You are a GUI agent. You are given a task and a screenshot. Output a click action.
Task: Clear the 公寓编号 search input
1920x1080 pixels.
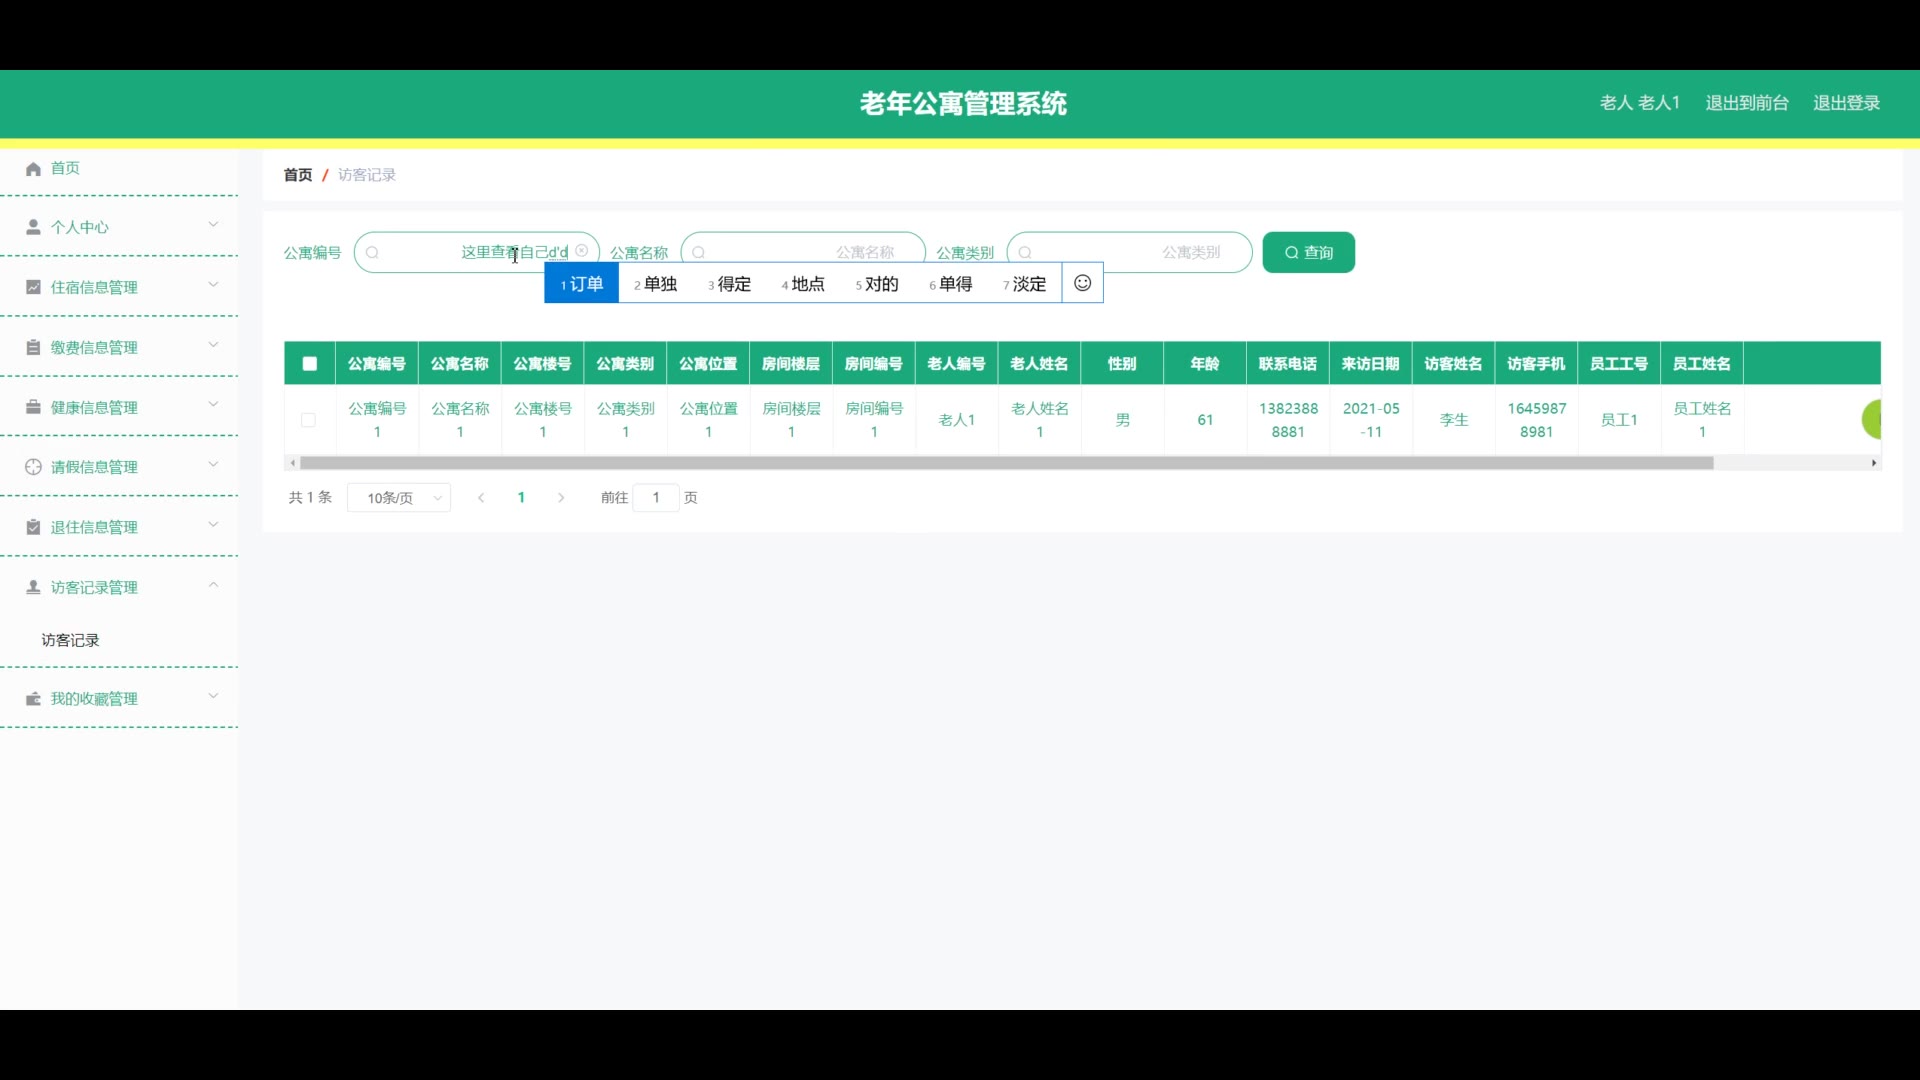coord(582,251)
